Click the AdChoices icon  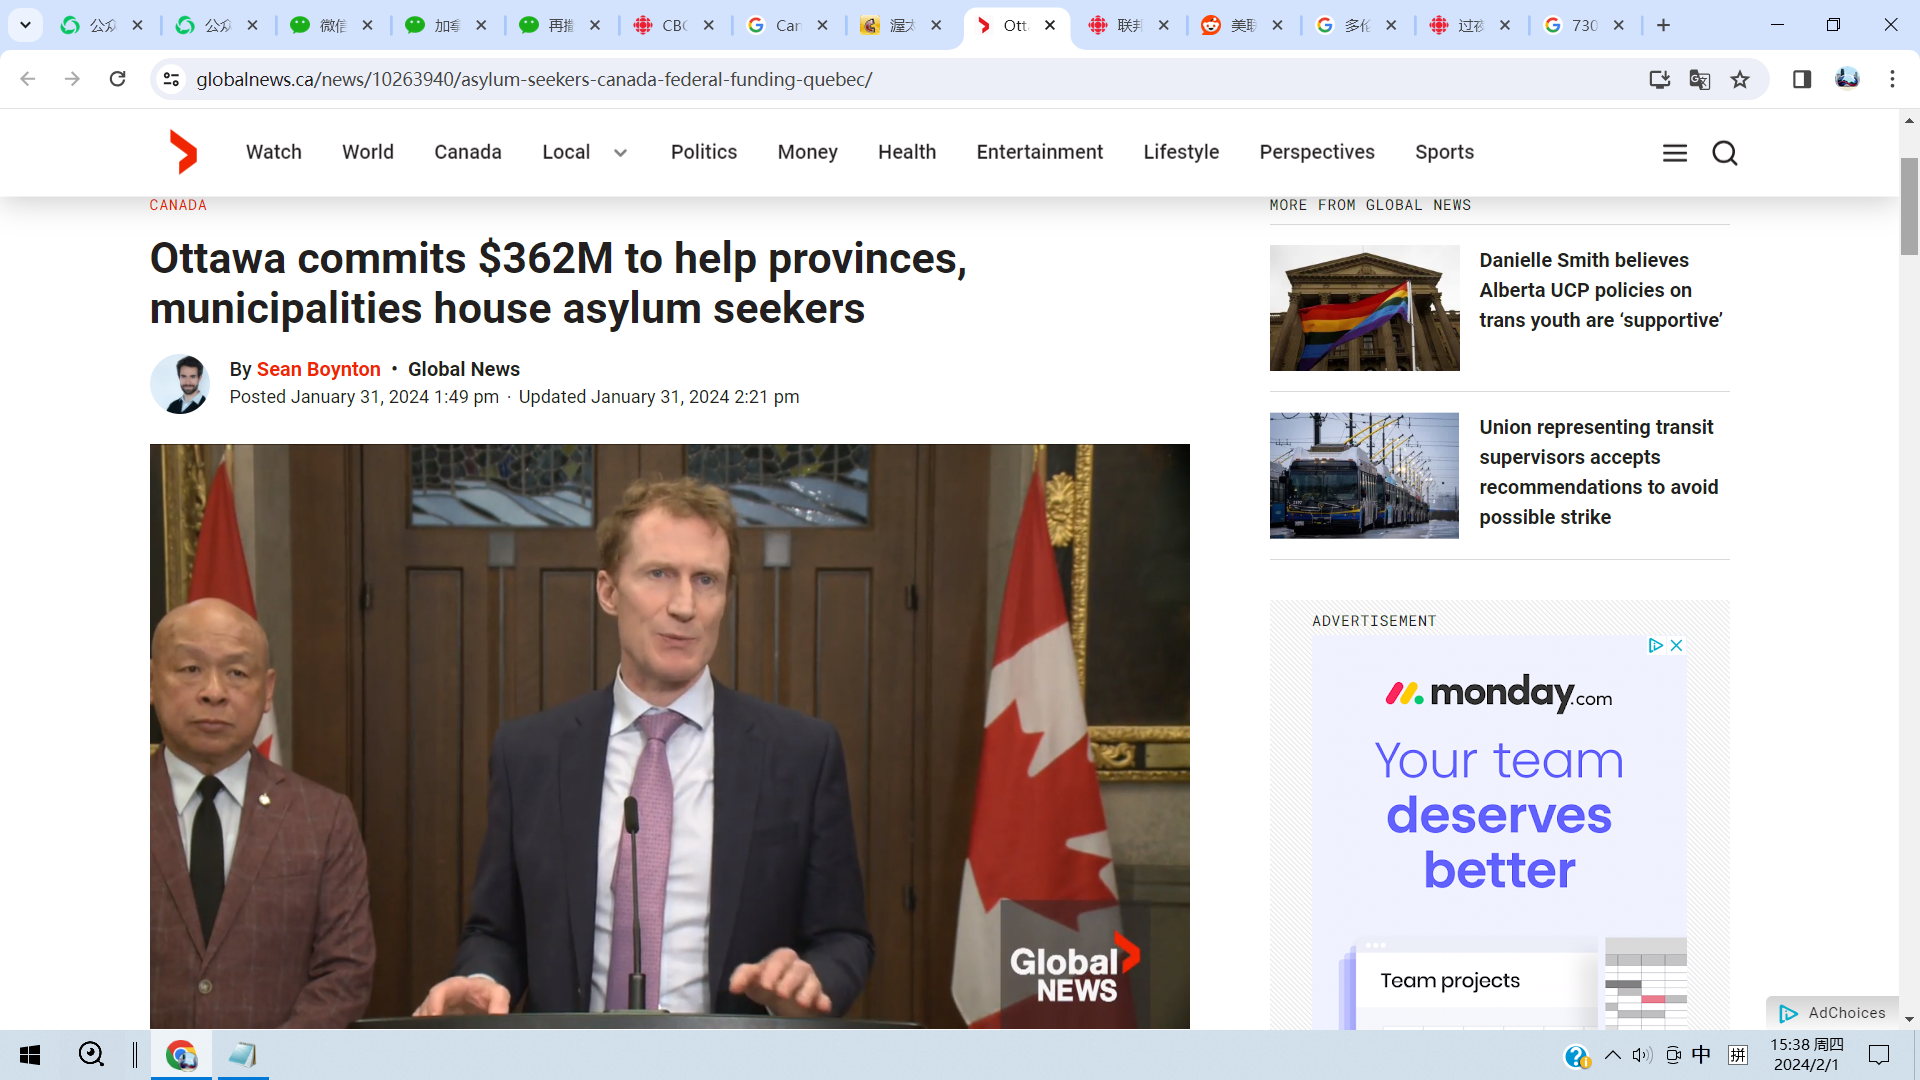[x=1788, y=1013]
